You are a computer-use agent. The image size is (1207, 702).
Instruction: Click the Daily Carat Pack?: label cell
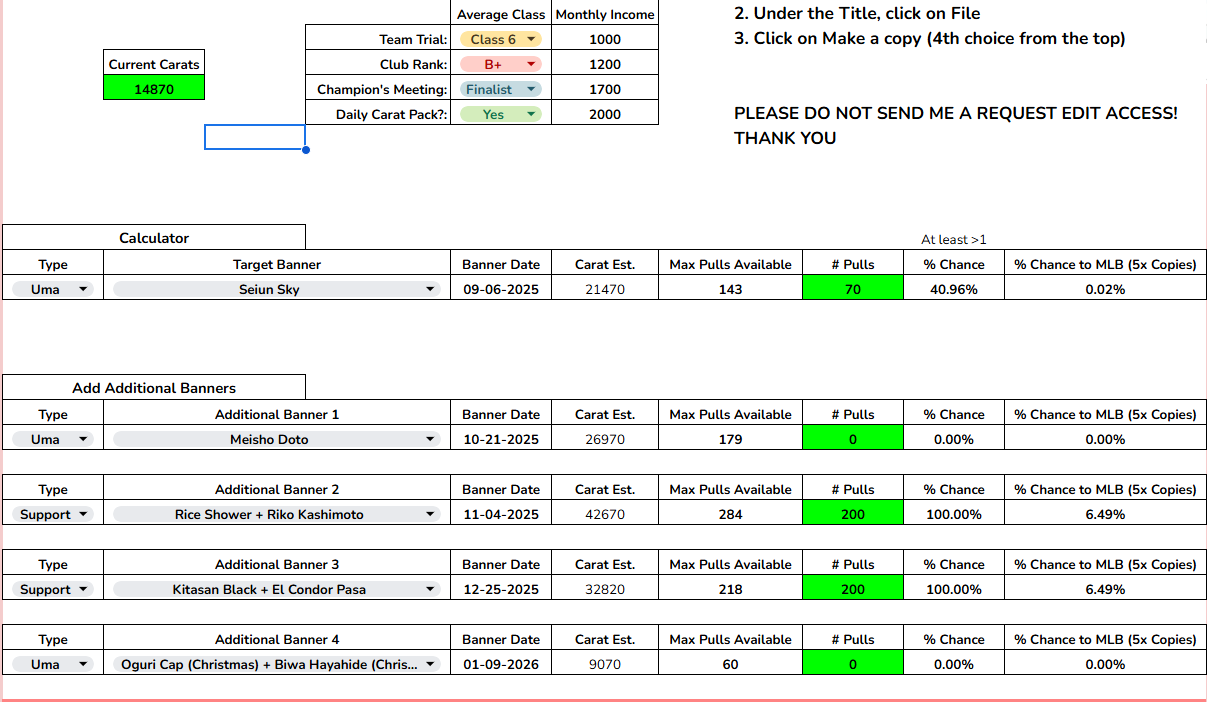(378, 114)
